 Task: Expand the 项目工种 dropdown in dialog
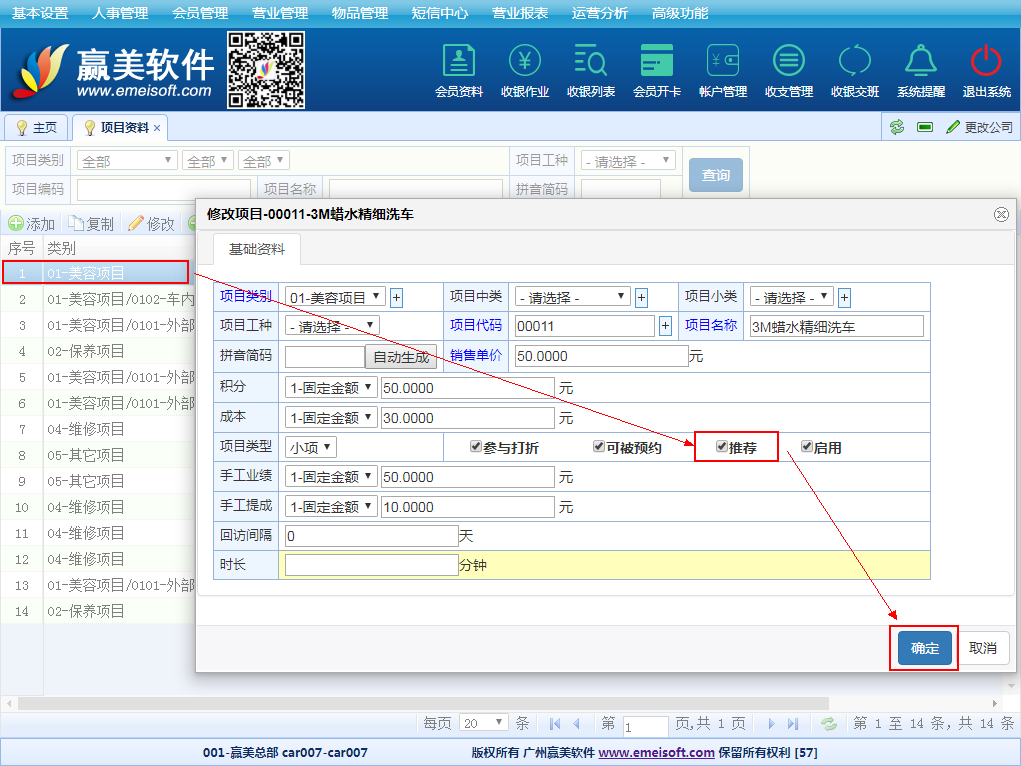pos(332,326)
